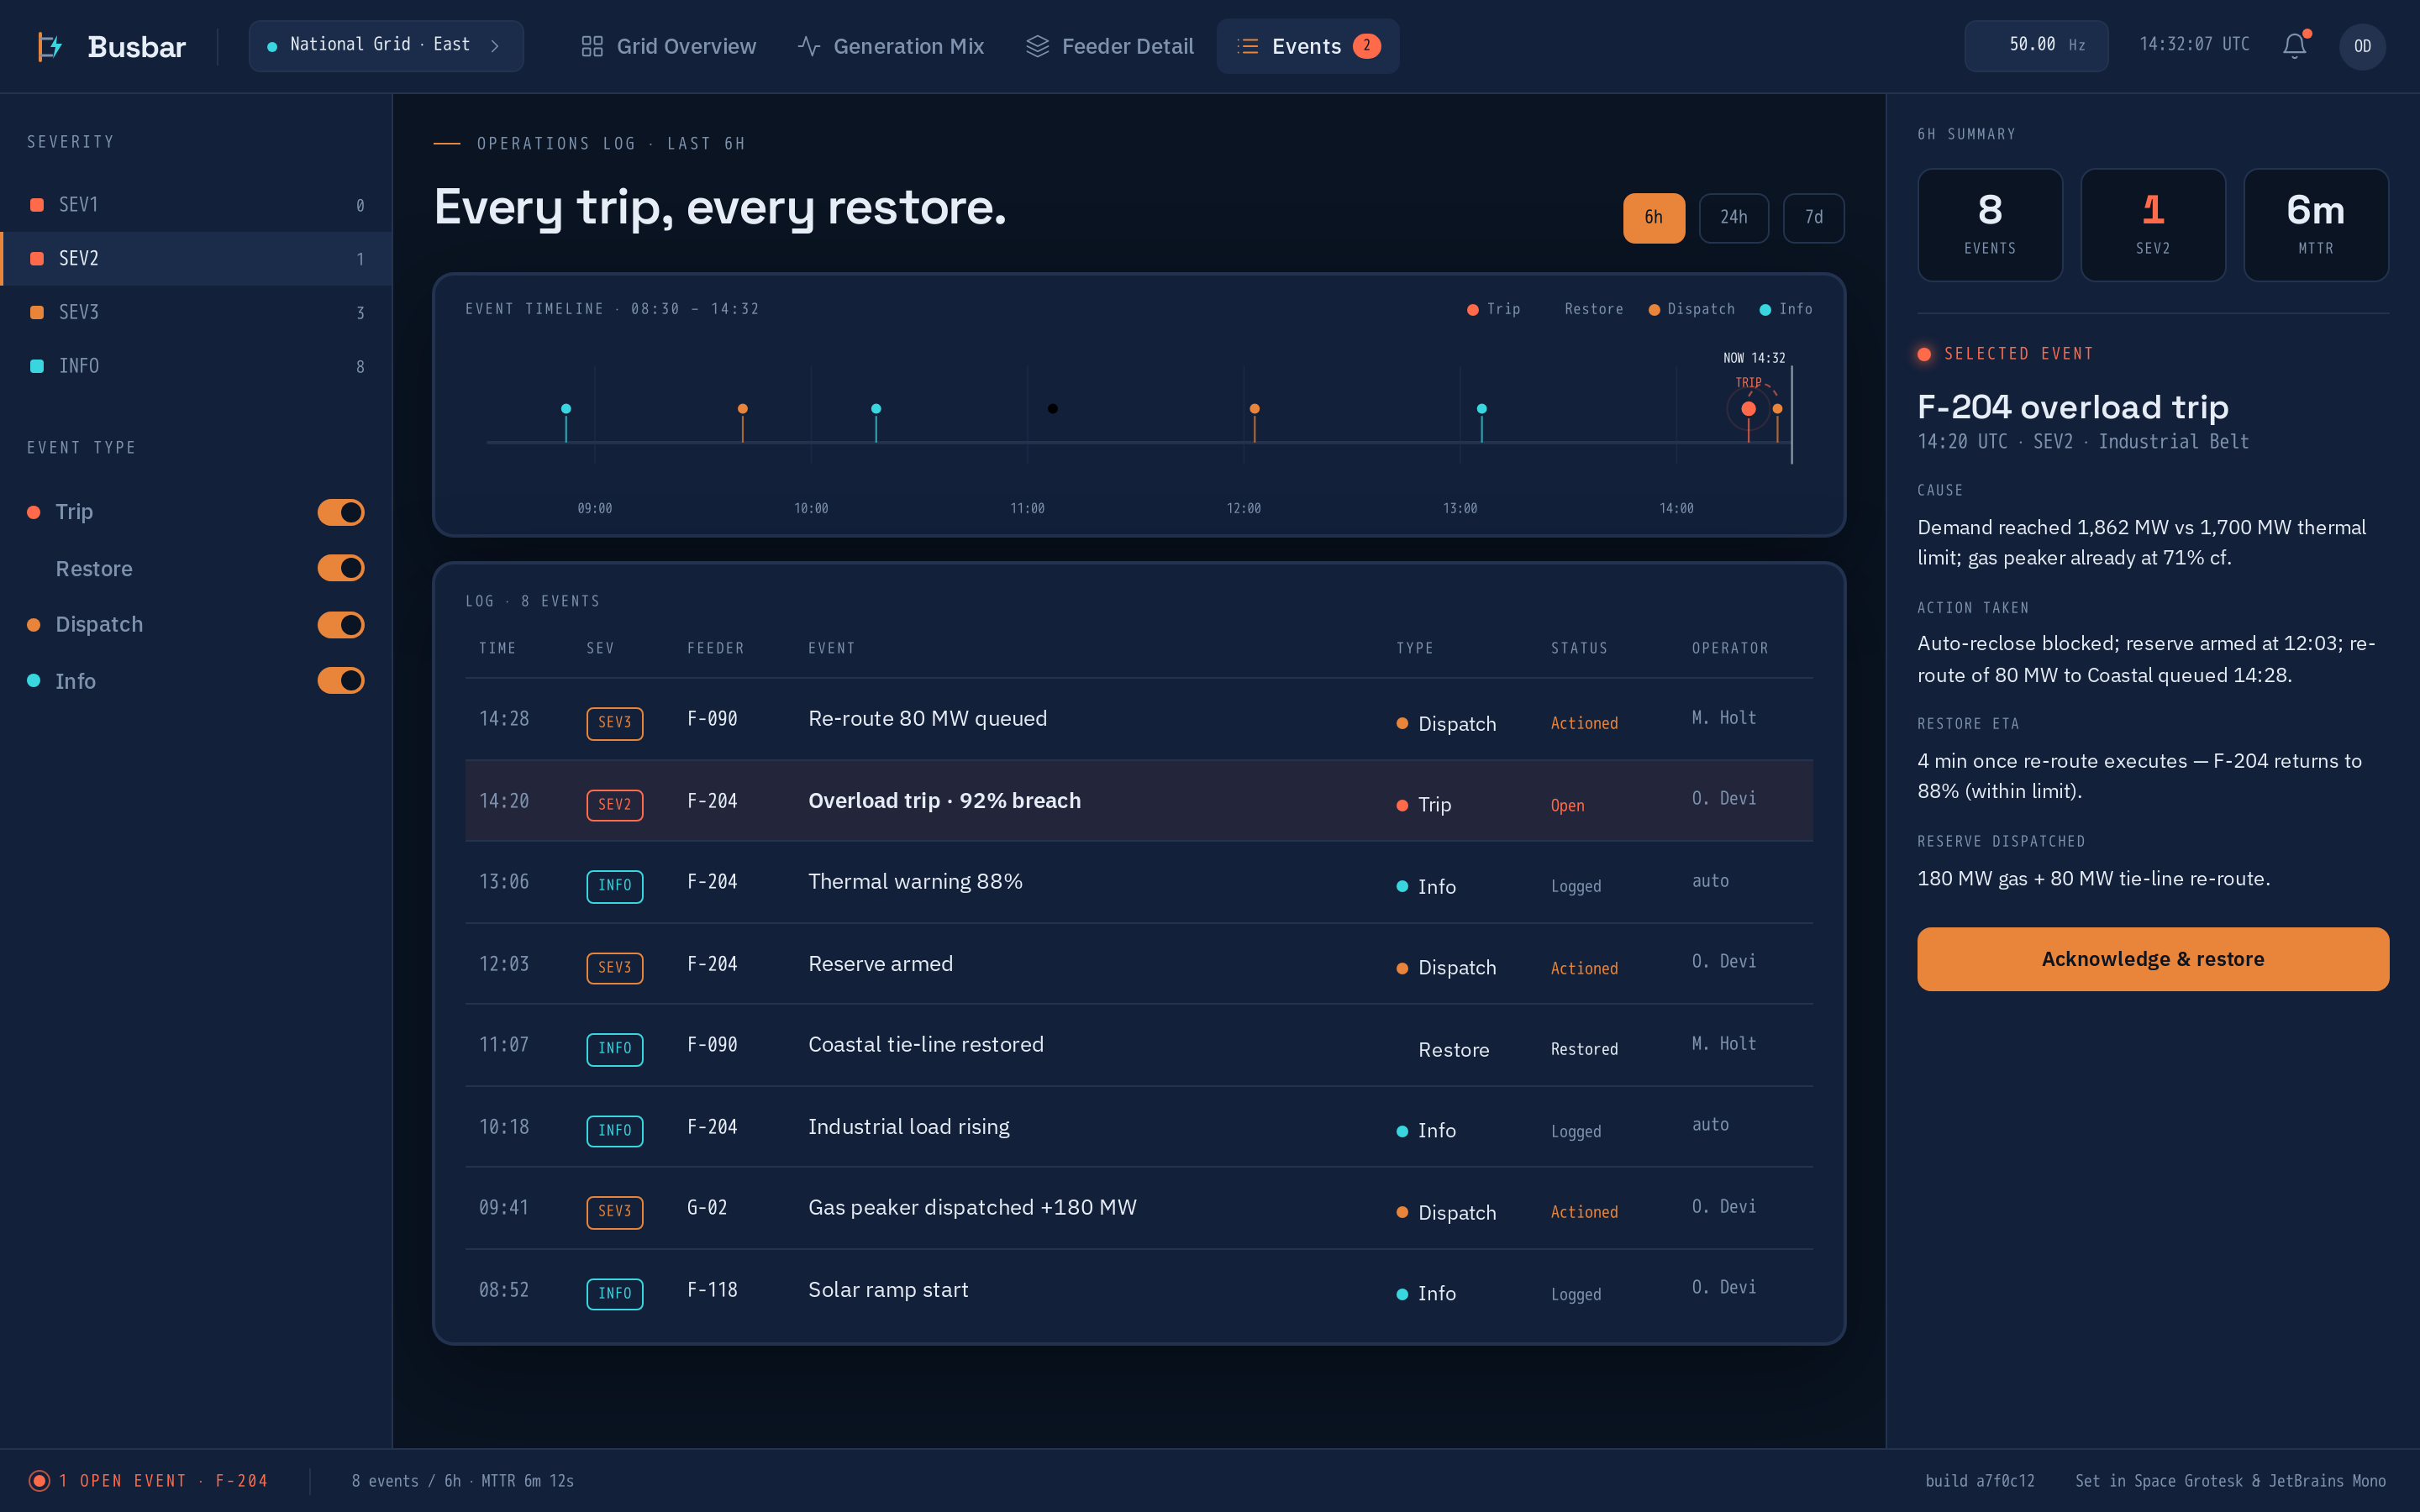Select the Industrial load rising row
The image size is (2420, 1512).
[1139, 1127]
